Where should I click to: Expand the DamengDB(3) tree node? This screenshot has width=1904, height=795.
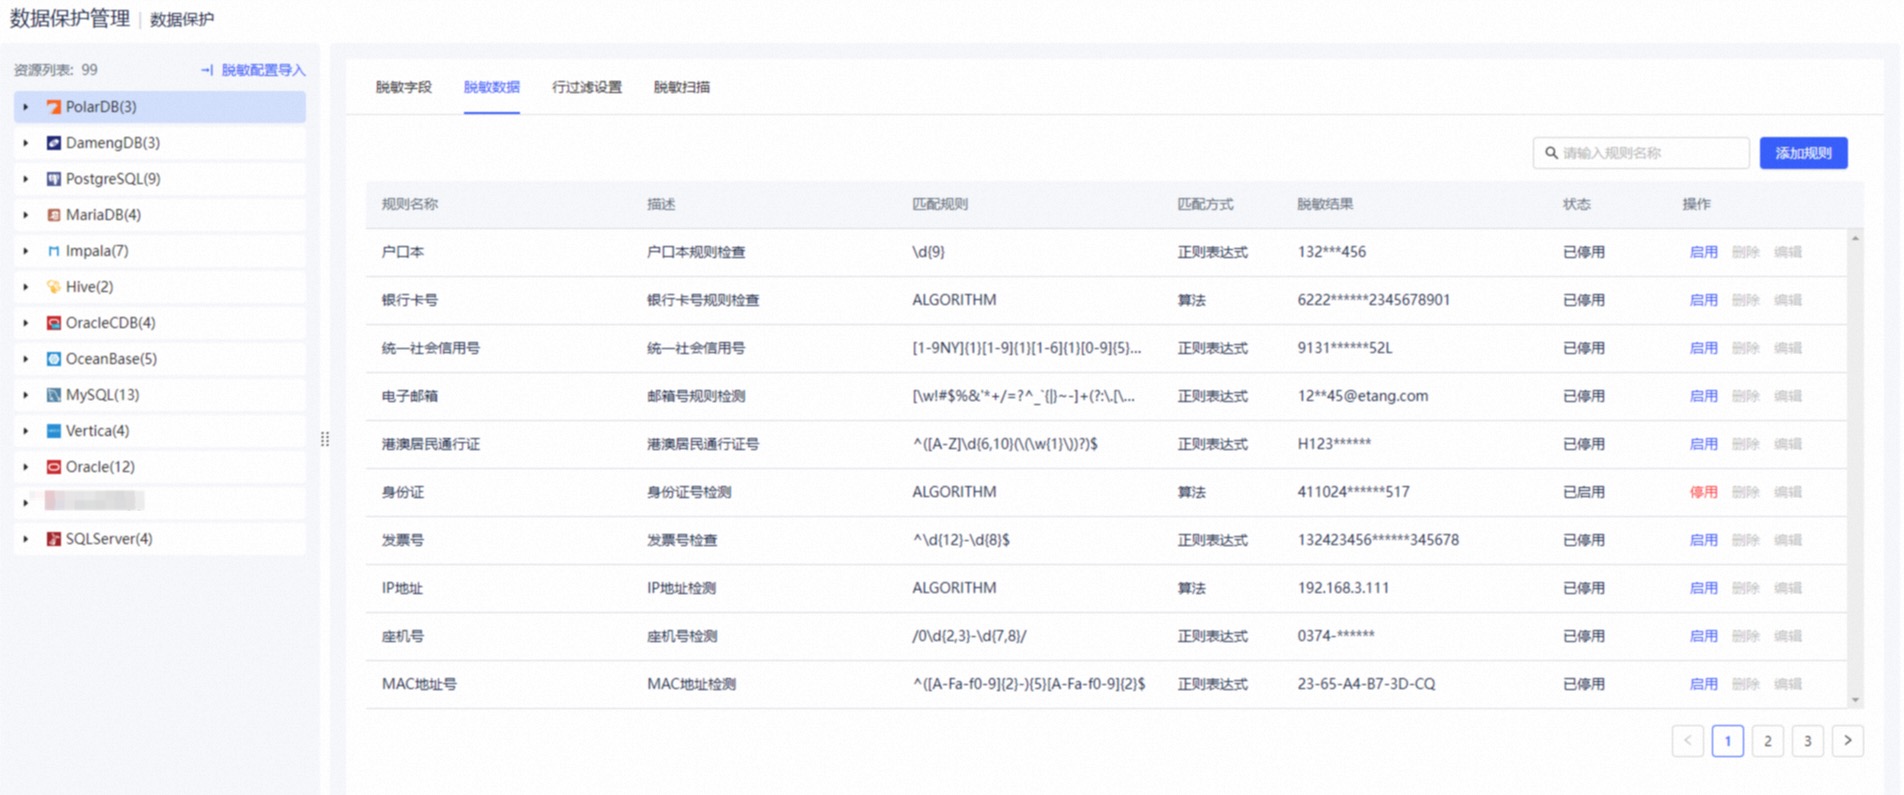[x=26, y=143]
